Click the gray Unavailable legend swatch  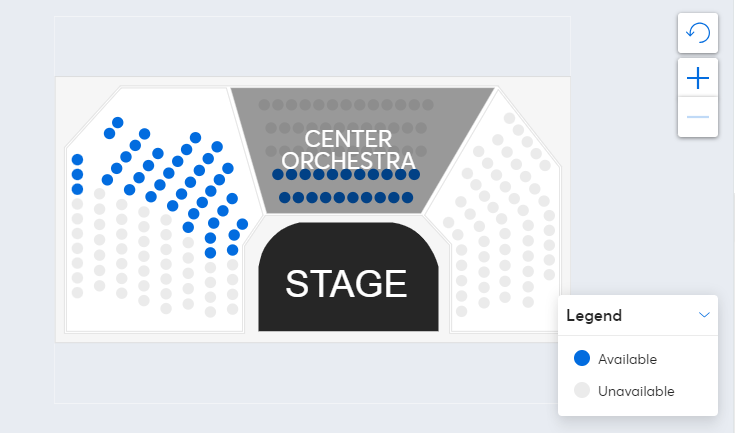[582, 390]
